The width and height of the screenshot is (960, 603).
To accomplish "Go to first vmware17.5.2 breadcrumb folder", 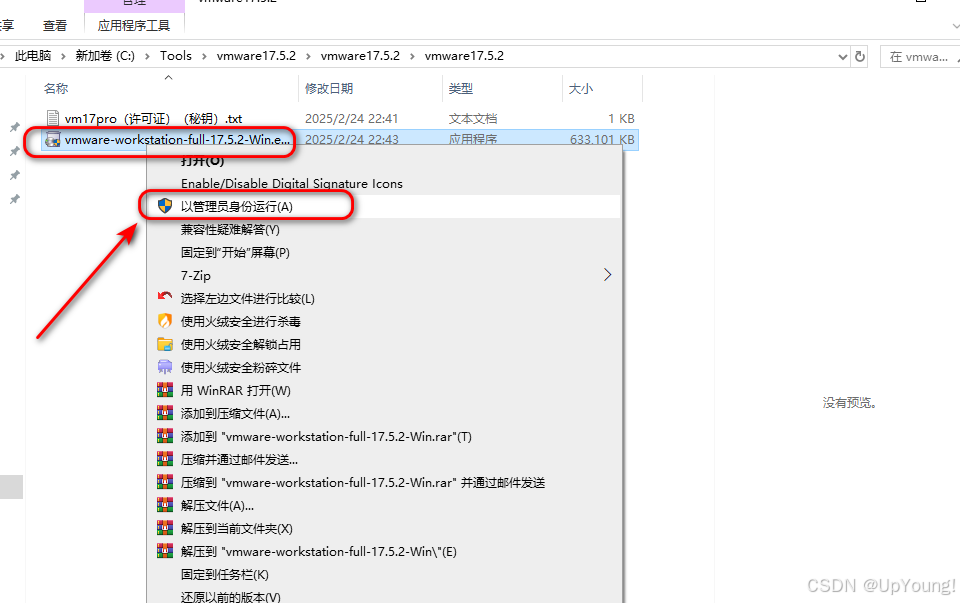I will (x=256, y=56).
